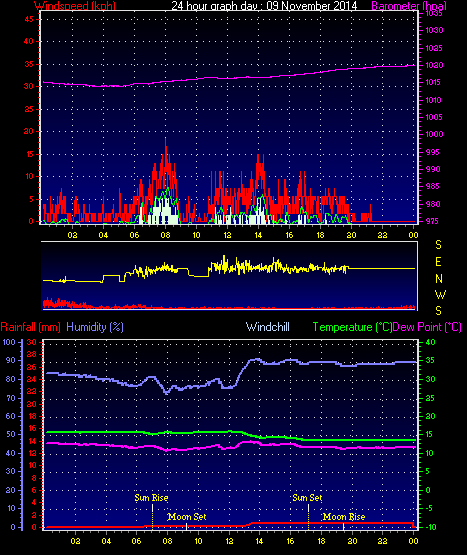Click the '20' hour label under the wind graph
Image resolution: width=467 pixels, height=555 pixels.
351,235
